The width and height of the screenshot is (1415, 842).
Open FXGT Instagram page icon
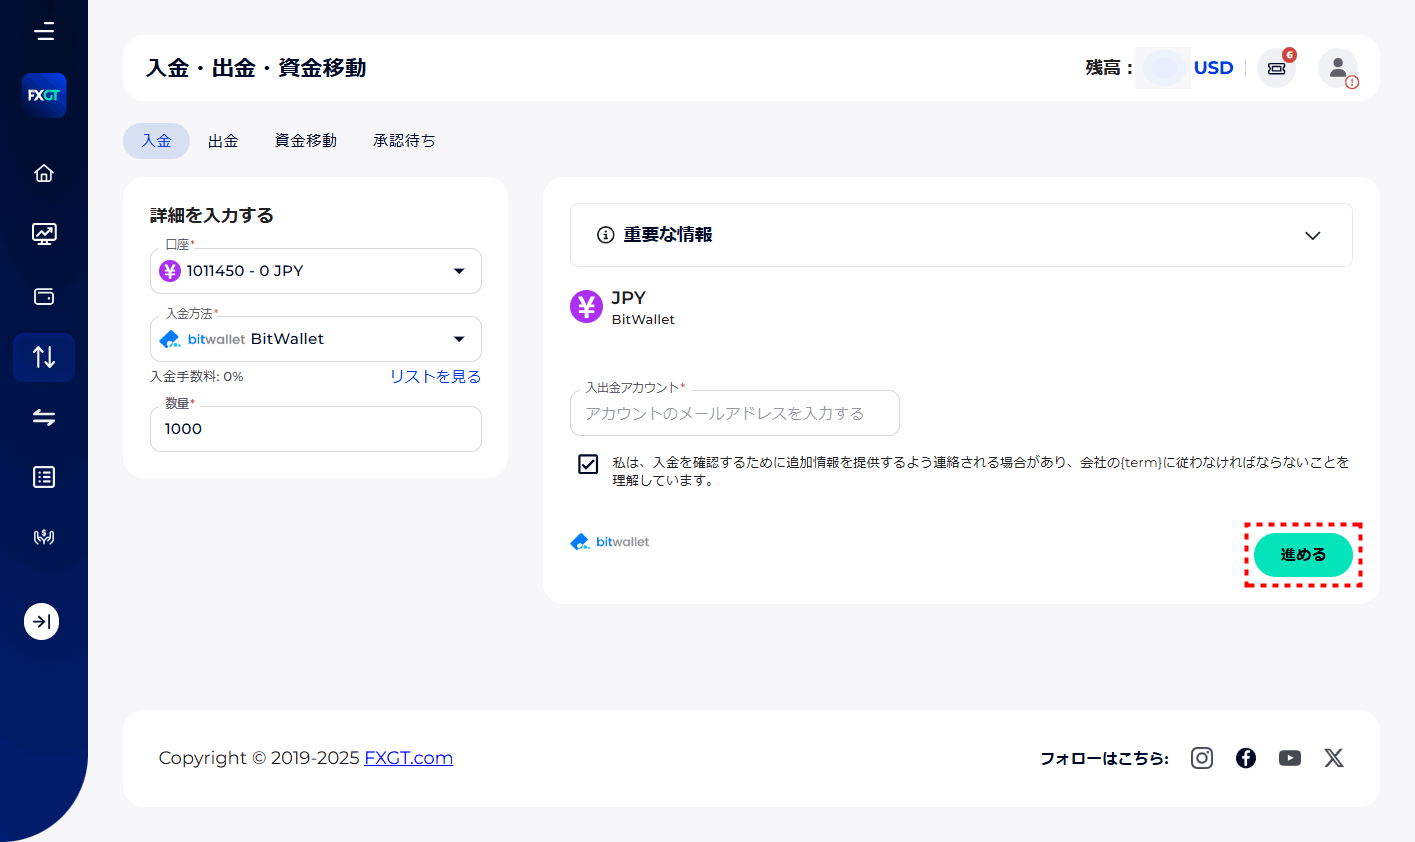pyautogui.click(x=1202, y=758)
